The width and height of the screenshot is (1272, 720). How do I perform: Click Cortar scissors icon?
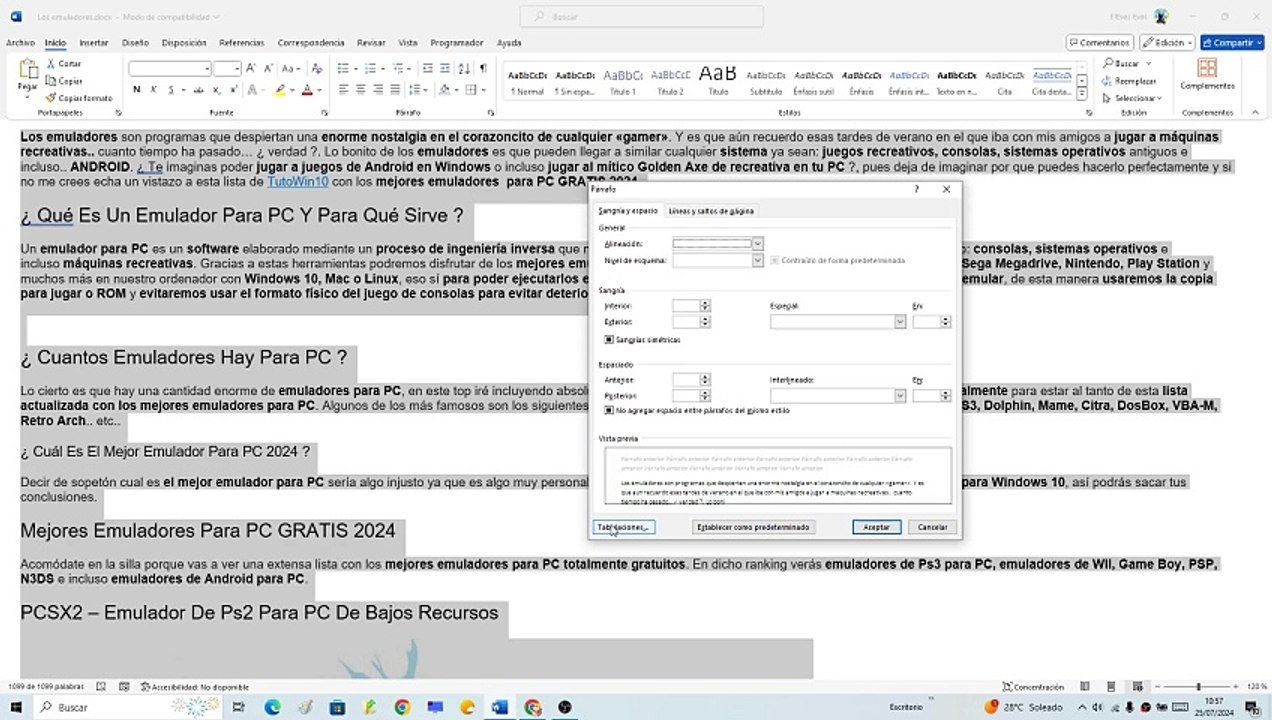pos(49,64)
